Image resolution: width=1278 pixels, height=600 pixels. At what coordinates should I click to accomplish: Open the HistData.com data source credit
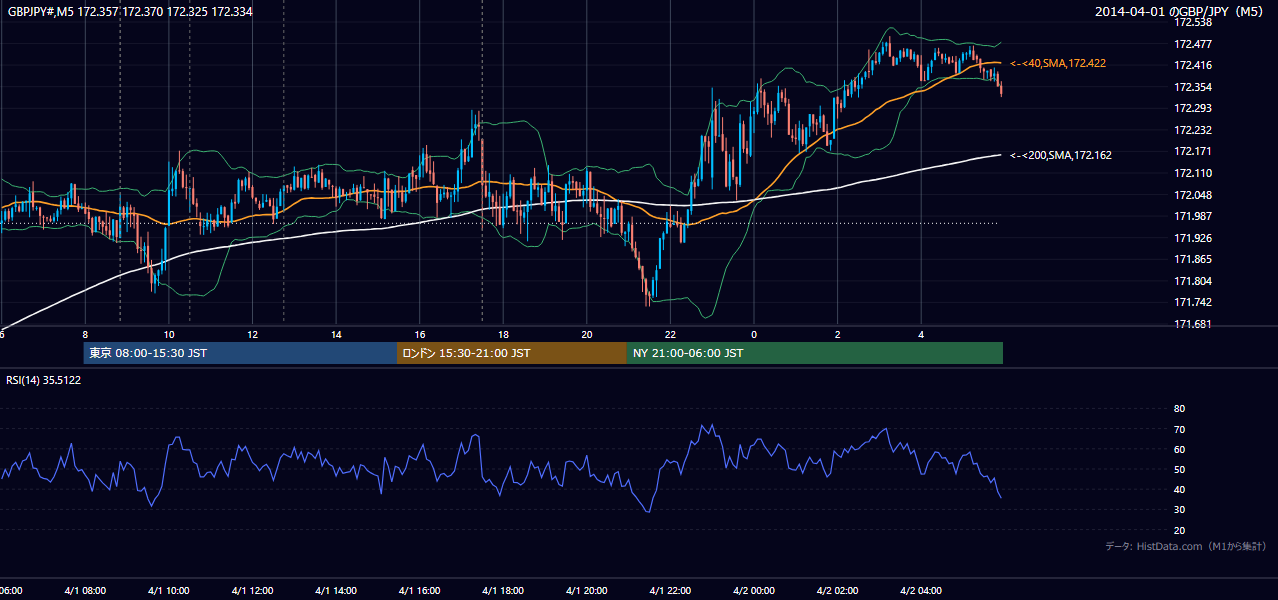click(x=1186, y=546)
